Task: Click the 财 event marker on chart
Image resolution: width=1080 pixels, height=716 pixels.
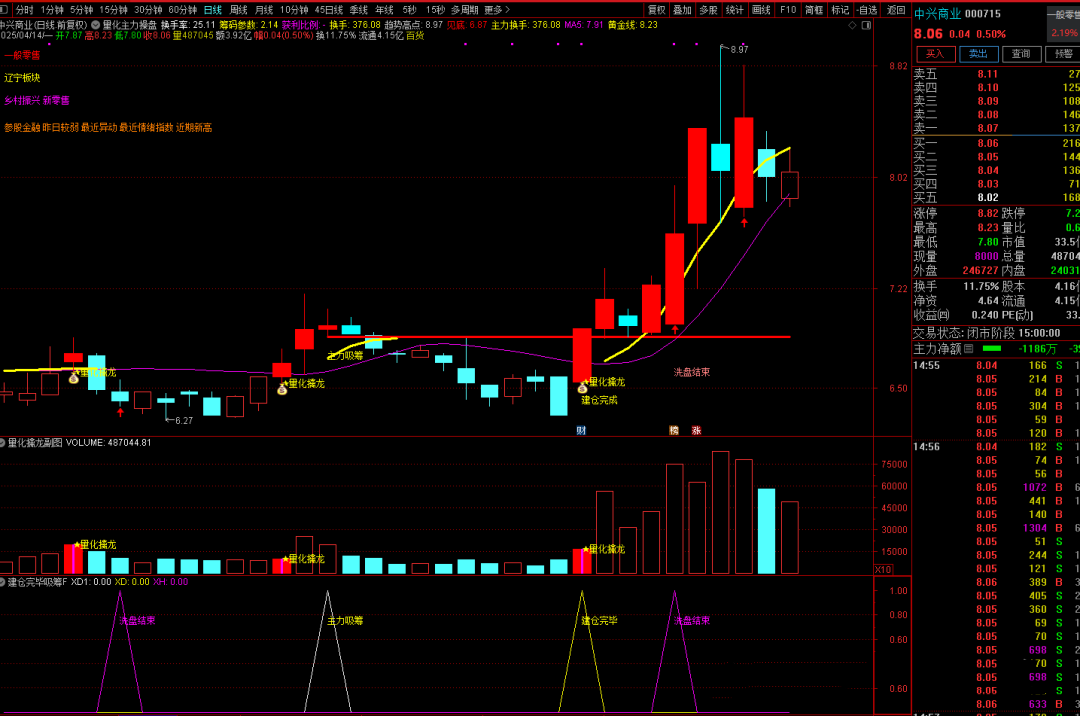Action: click(x=581, y=430)
